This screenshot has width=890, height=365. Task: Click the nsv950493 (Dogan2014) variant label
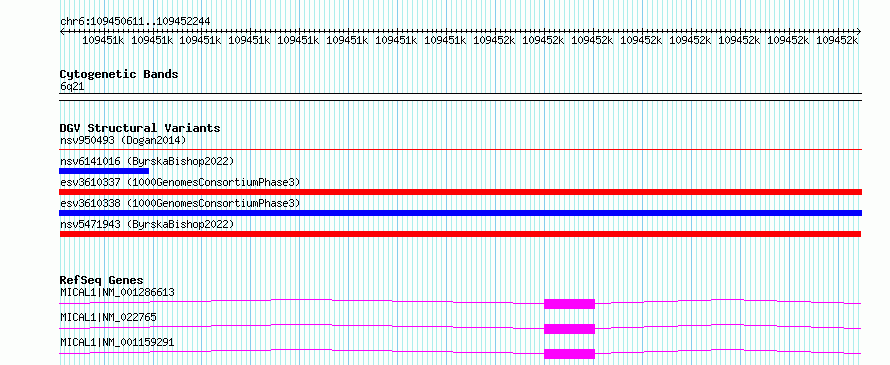point(123,140)
